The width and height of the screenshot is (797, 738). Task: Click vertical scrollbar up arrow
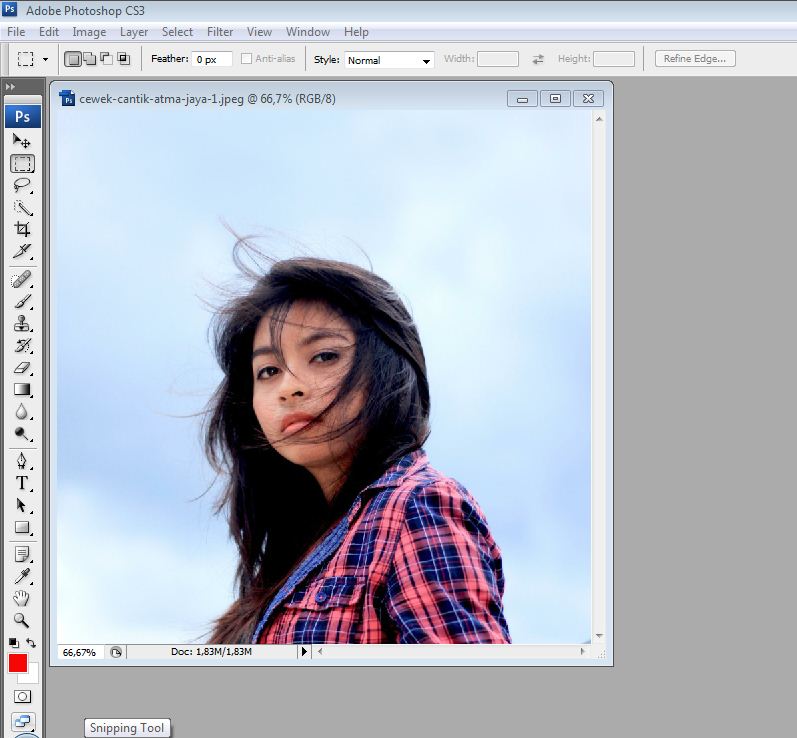599,119
